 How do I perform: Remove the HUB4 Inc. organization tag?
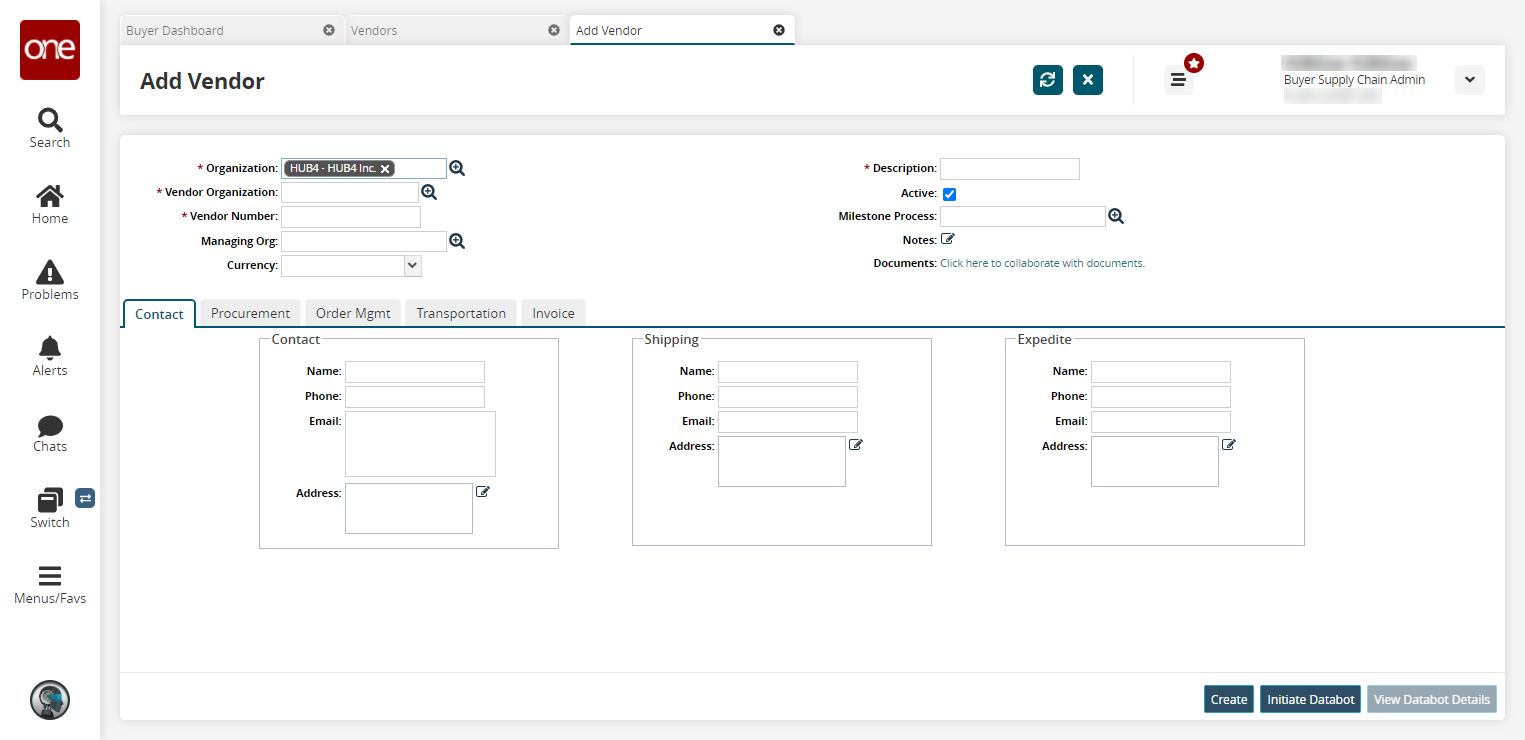(x=385, y=169)
